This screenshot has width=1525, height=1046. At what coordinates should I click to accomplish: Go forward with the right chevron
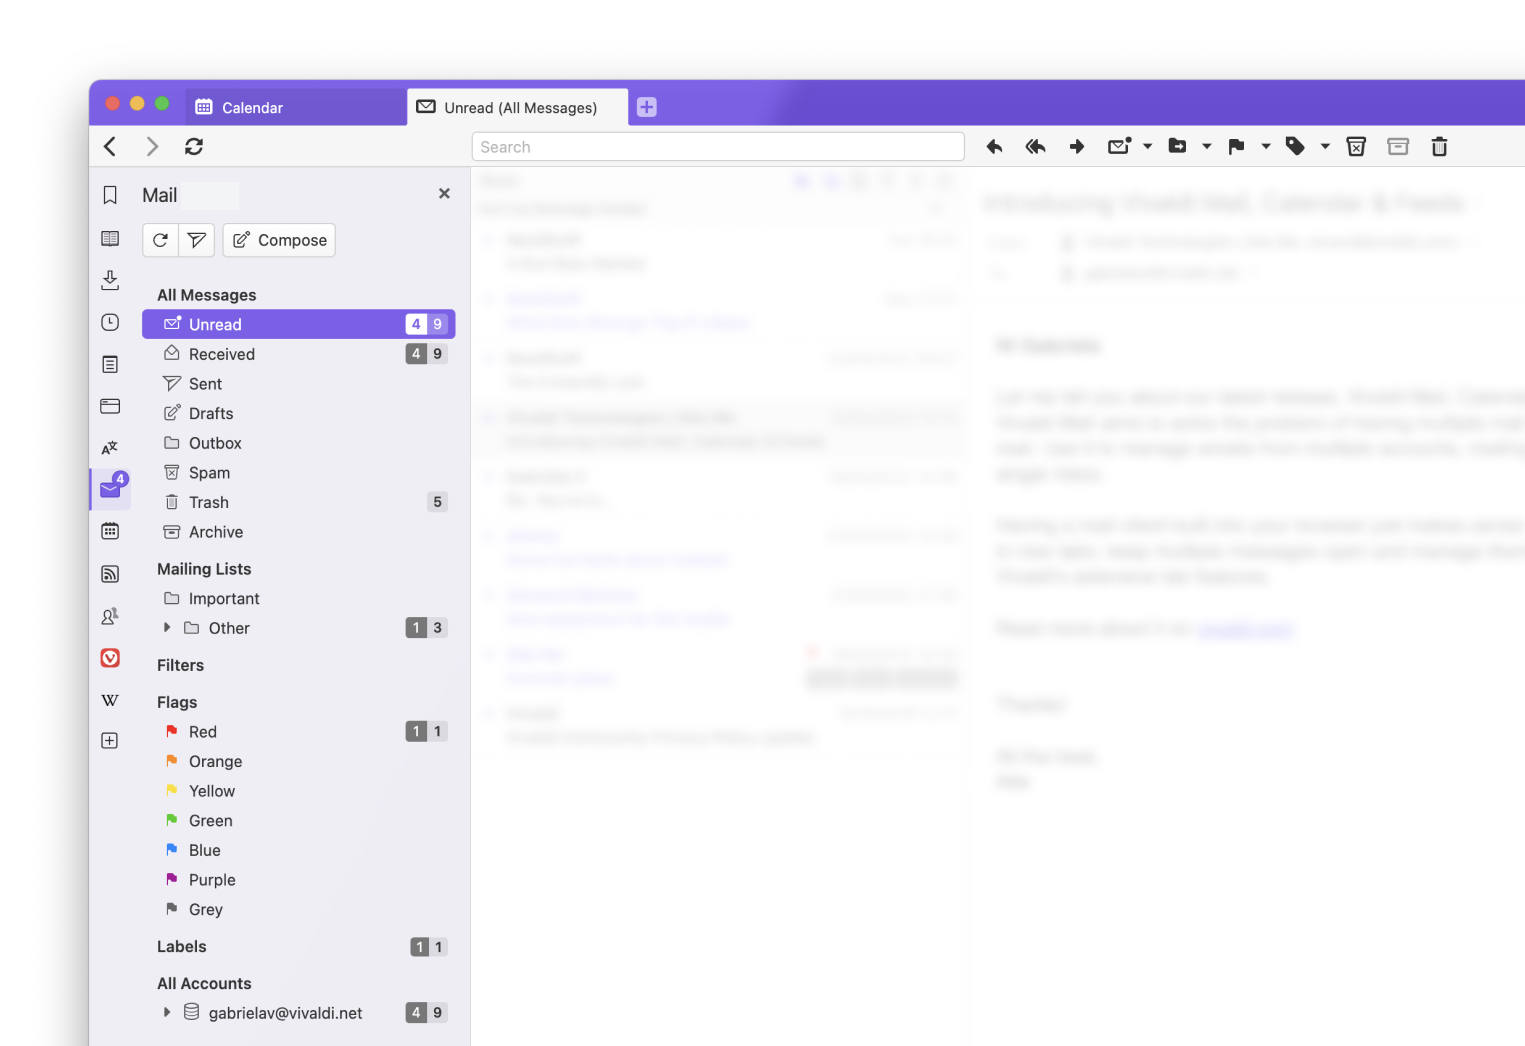[152, 147]
